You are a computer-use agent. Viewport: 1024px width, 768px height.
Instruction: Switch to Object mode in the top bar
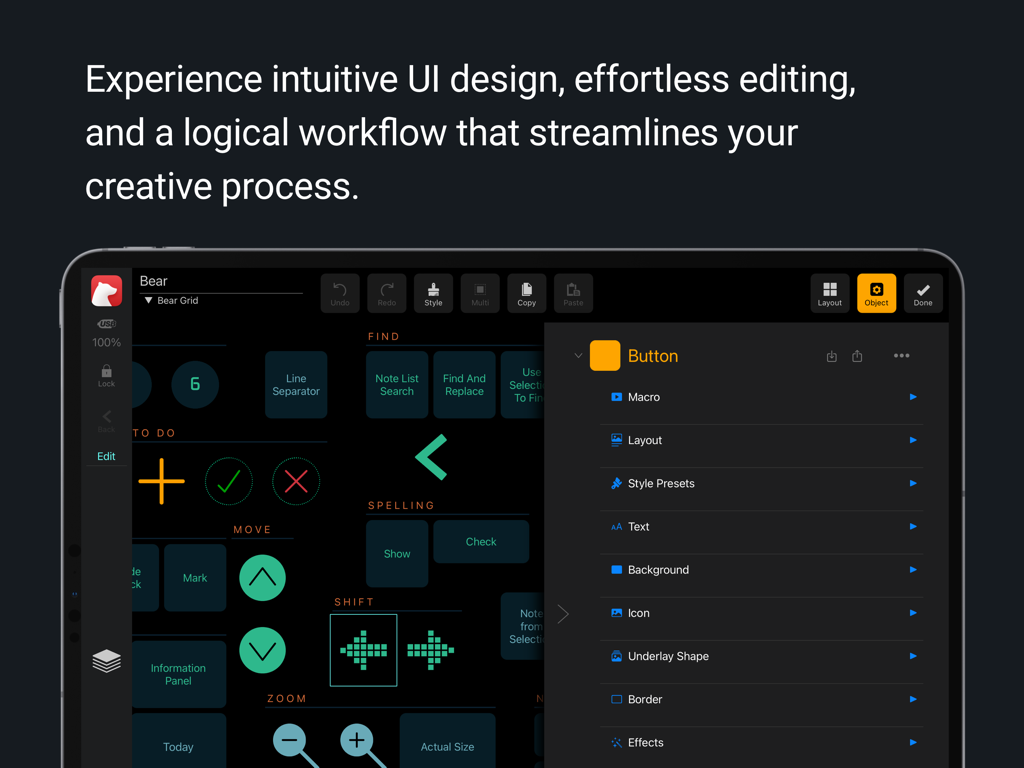(876, 293)
